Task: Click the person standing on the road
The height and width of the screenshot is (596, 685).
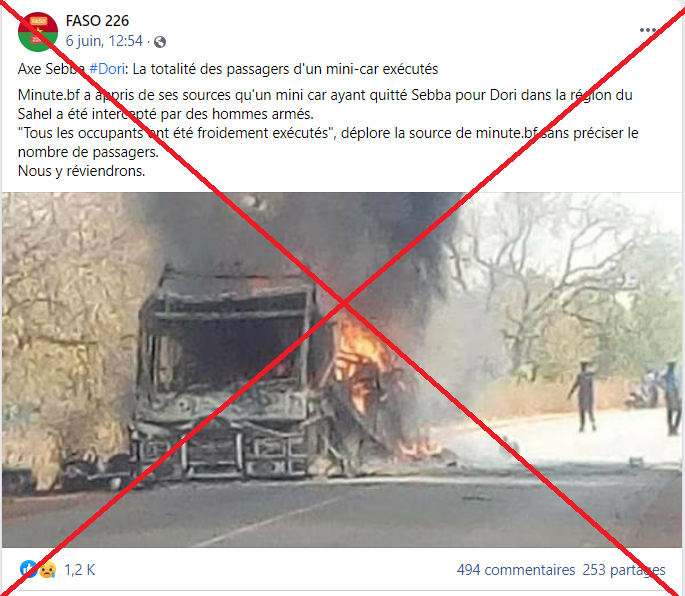Action: point(584,397)
